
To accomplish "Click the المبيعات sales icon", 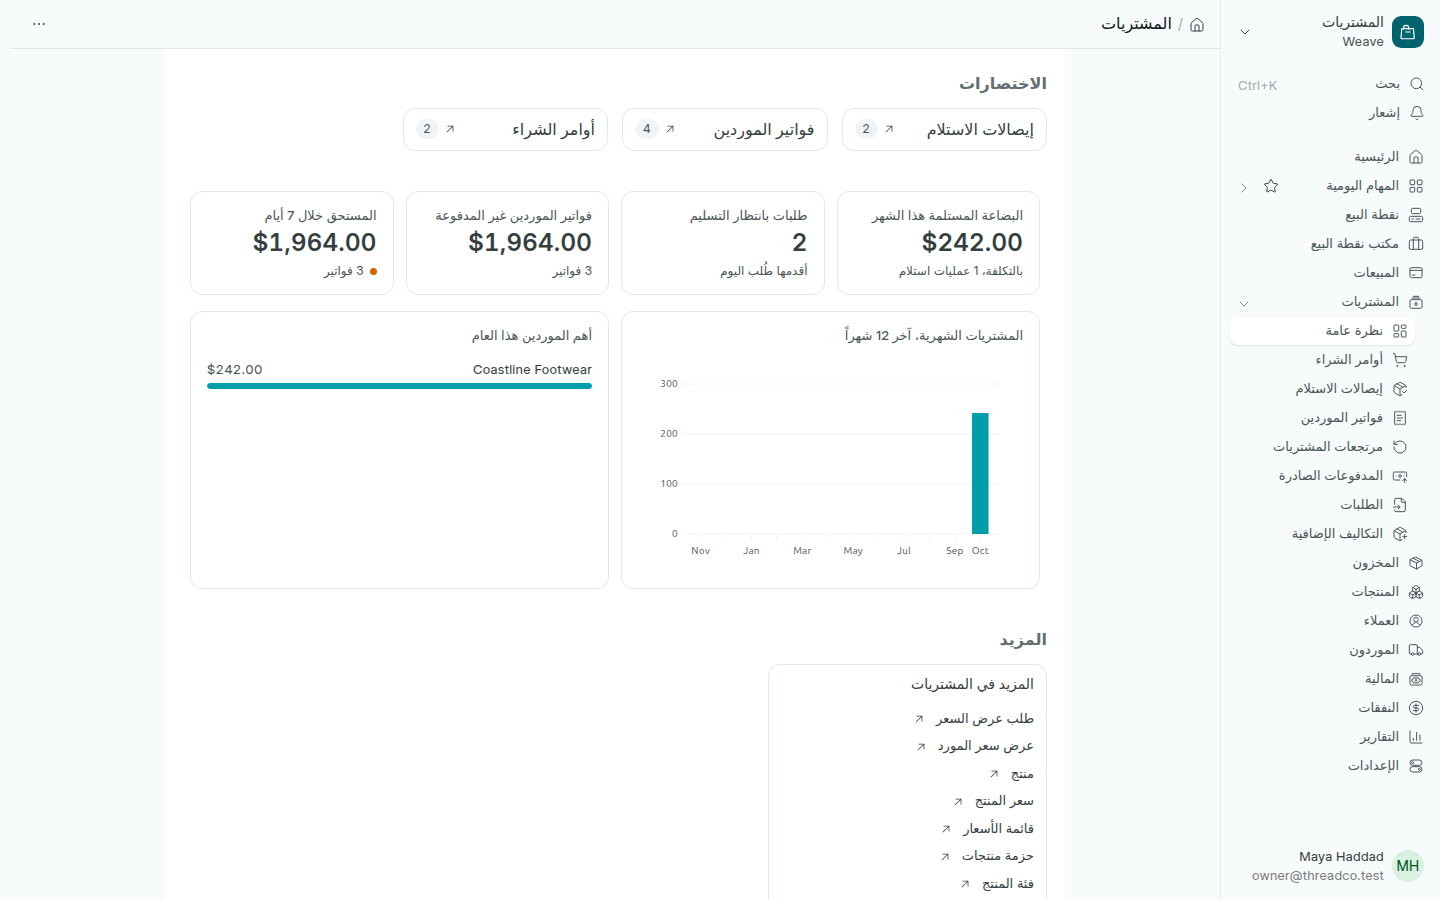I will 1416,273.
